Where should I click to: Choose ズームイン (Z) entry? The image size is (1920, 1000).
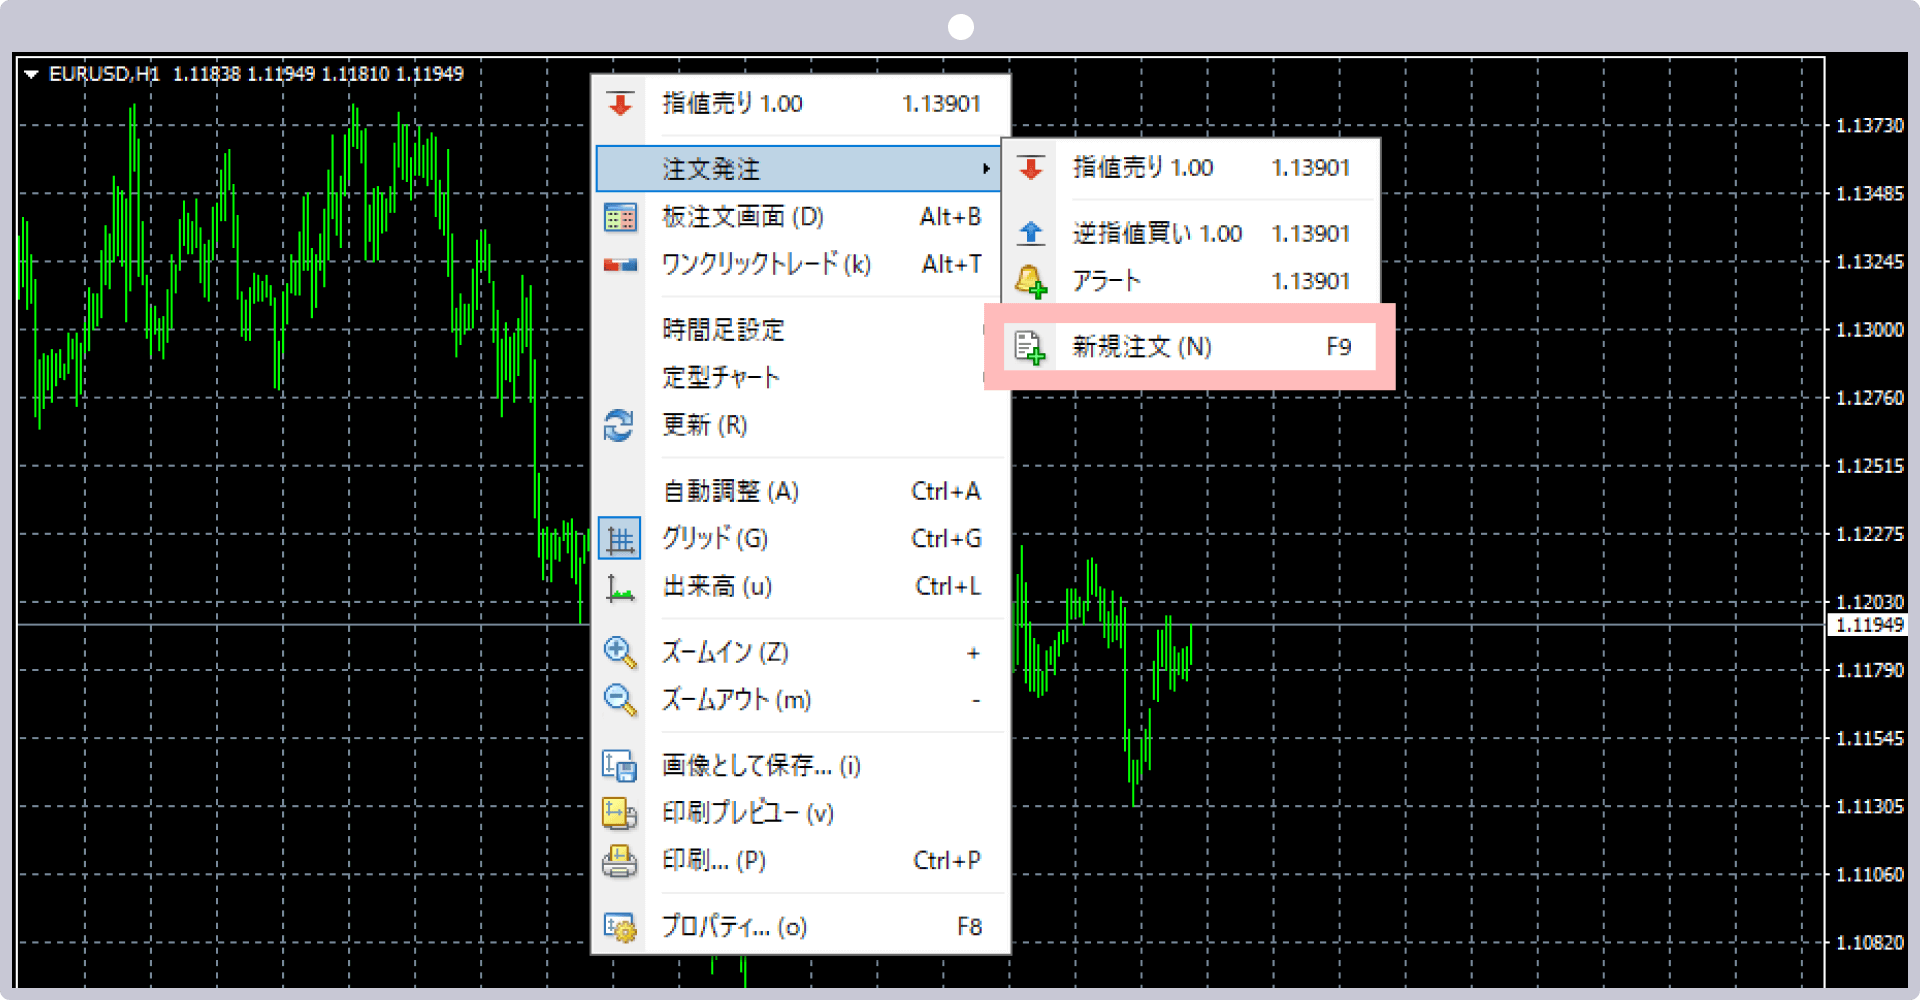pyautogui.click(x=800, y=653)
